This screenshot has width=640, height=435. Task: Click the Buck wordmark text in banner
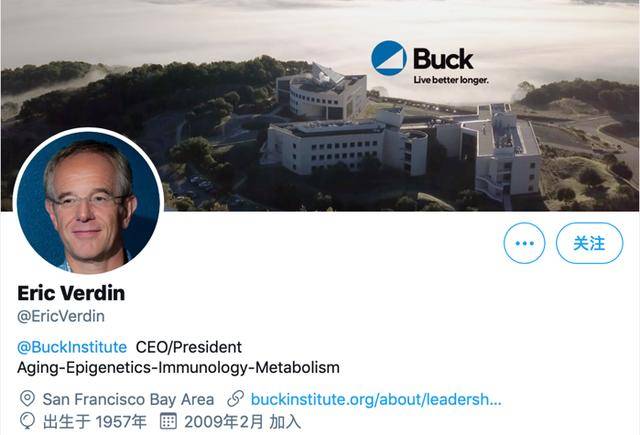click(443, 59)
